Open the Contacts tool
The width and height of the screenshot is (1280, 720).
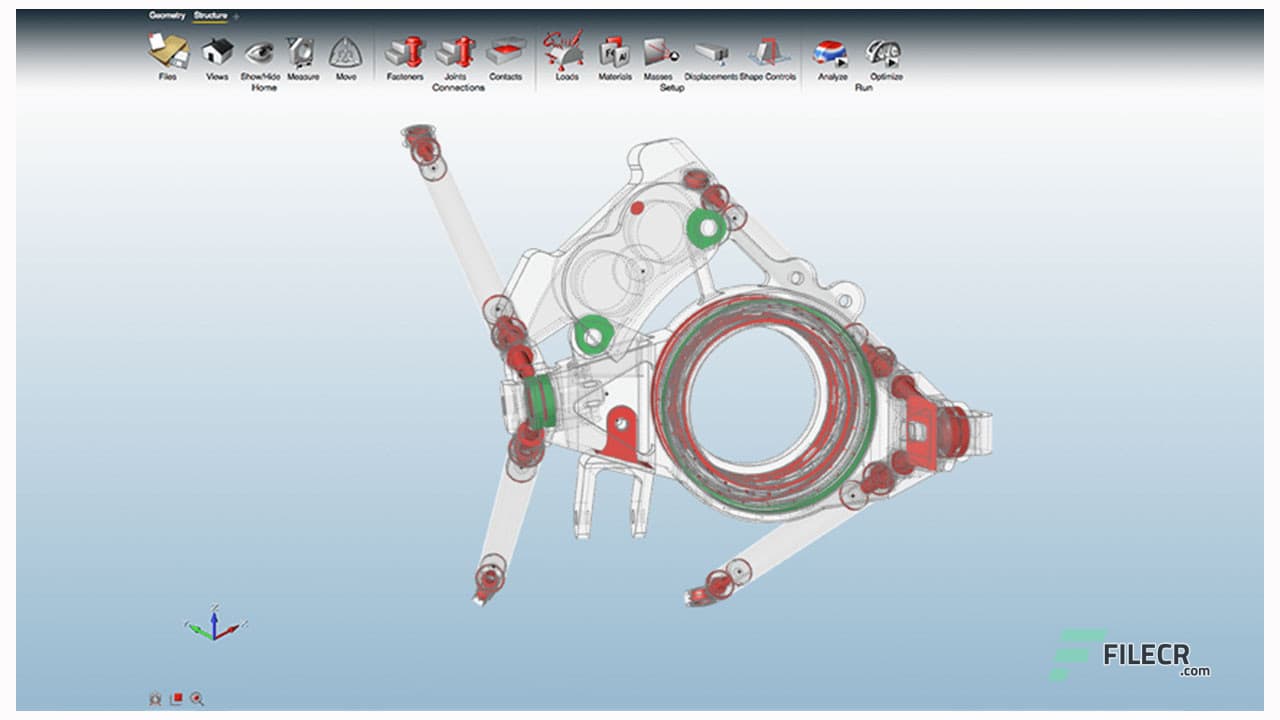[x=504, y=55]
